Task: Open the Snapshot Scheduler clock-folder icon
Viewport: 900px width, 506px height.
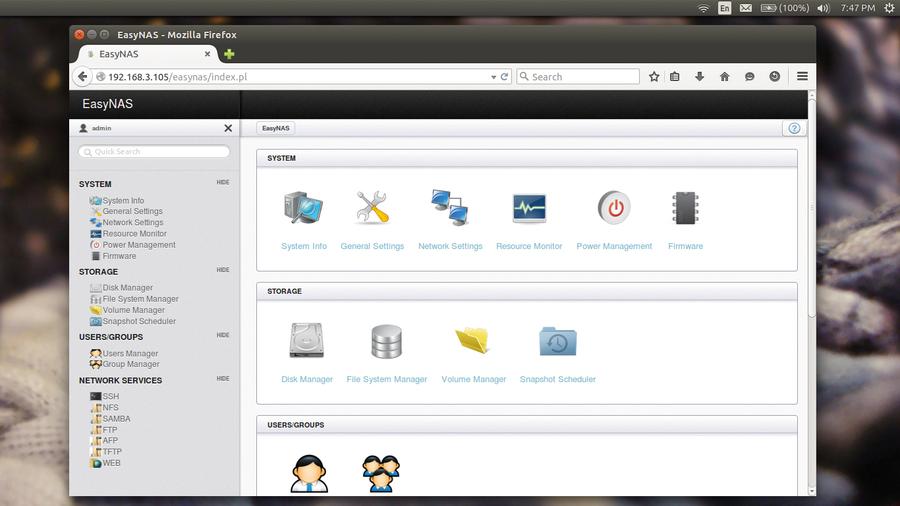Action: point(557,341)
